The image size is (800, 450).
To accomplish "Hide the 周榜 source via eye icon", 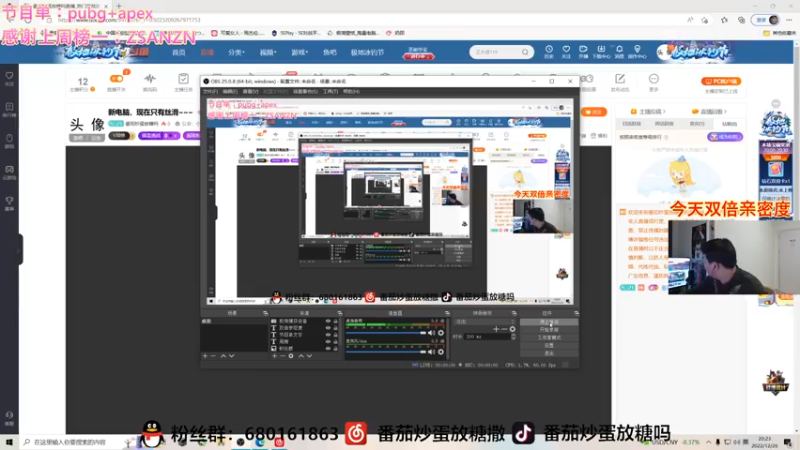I will [328, 341].
